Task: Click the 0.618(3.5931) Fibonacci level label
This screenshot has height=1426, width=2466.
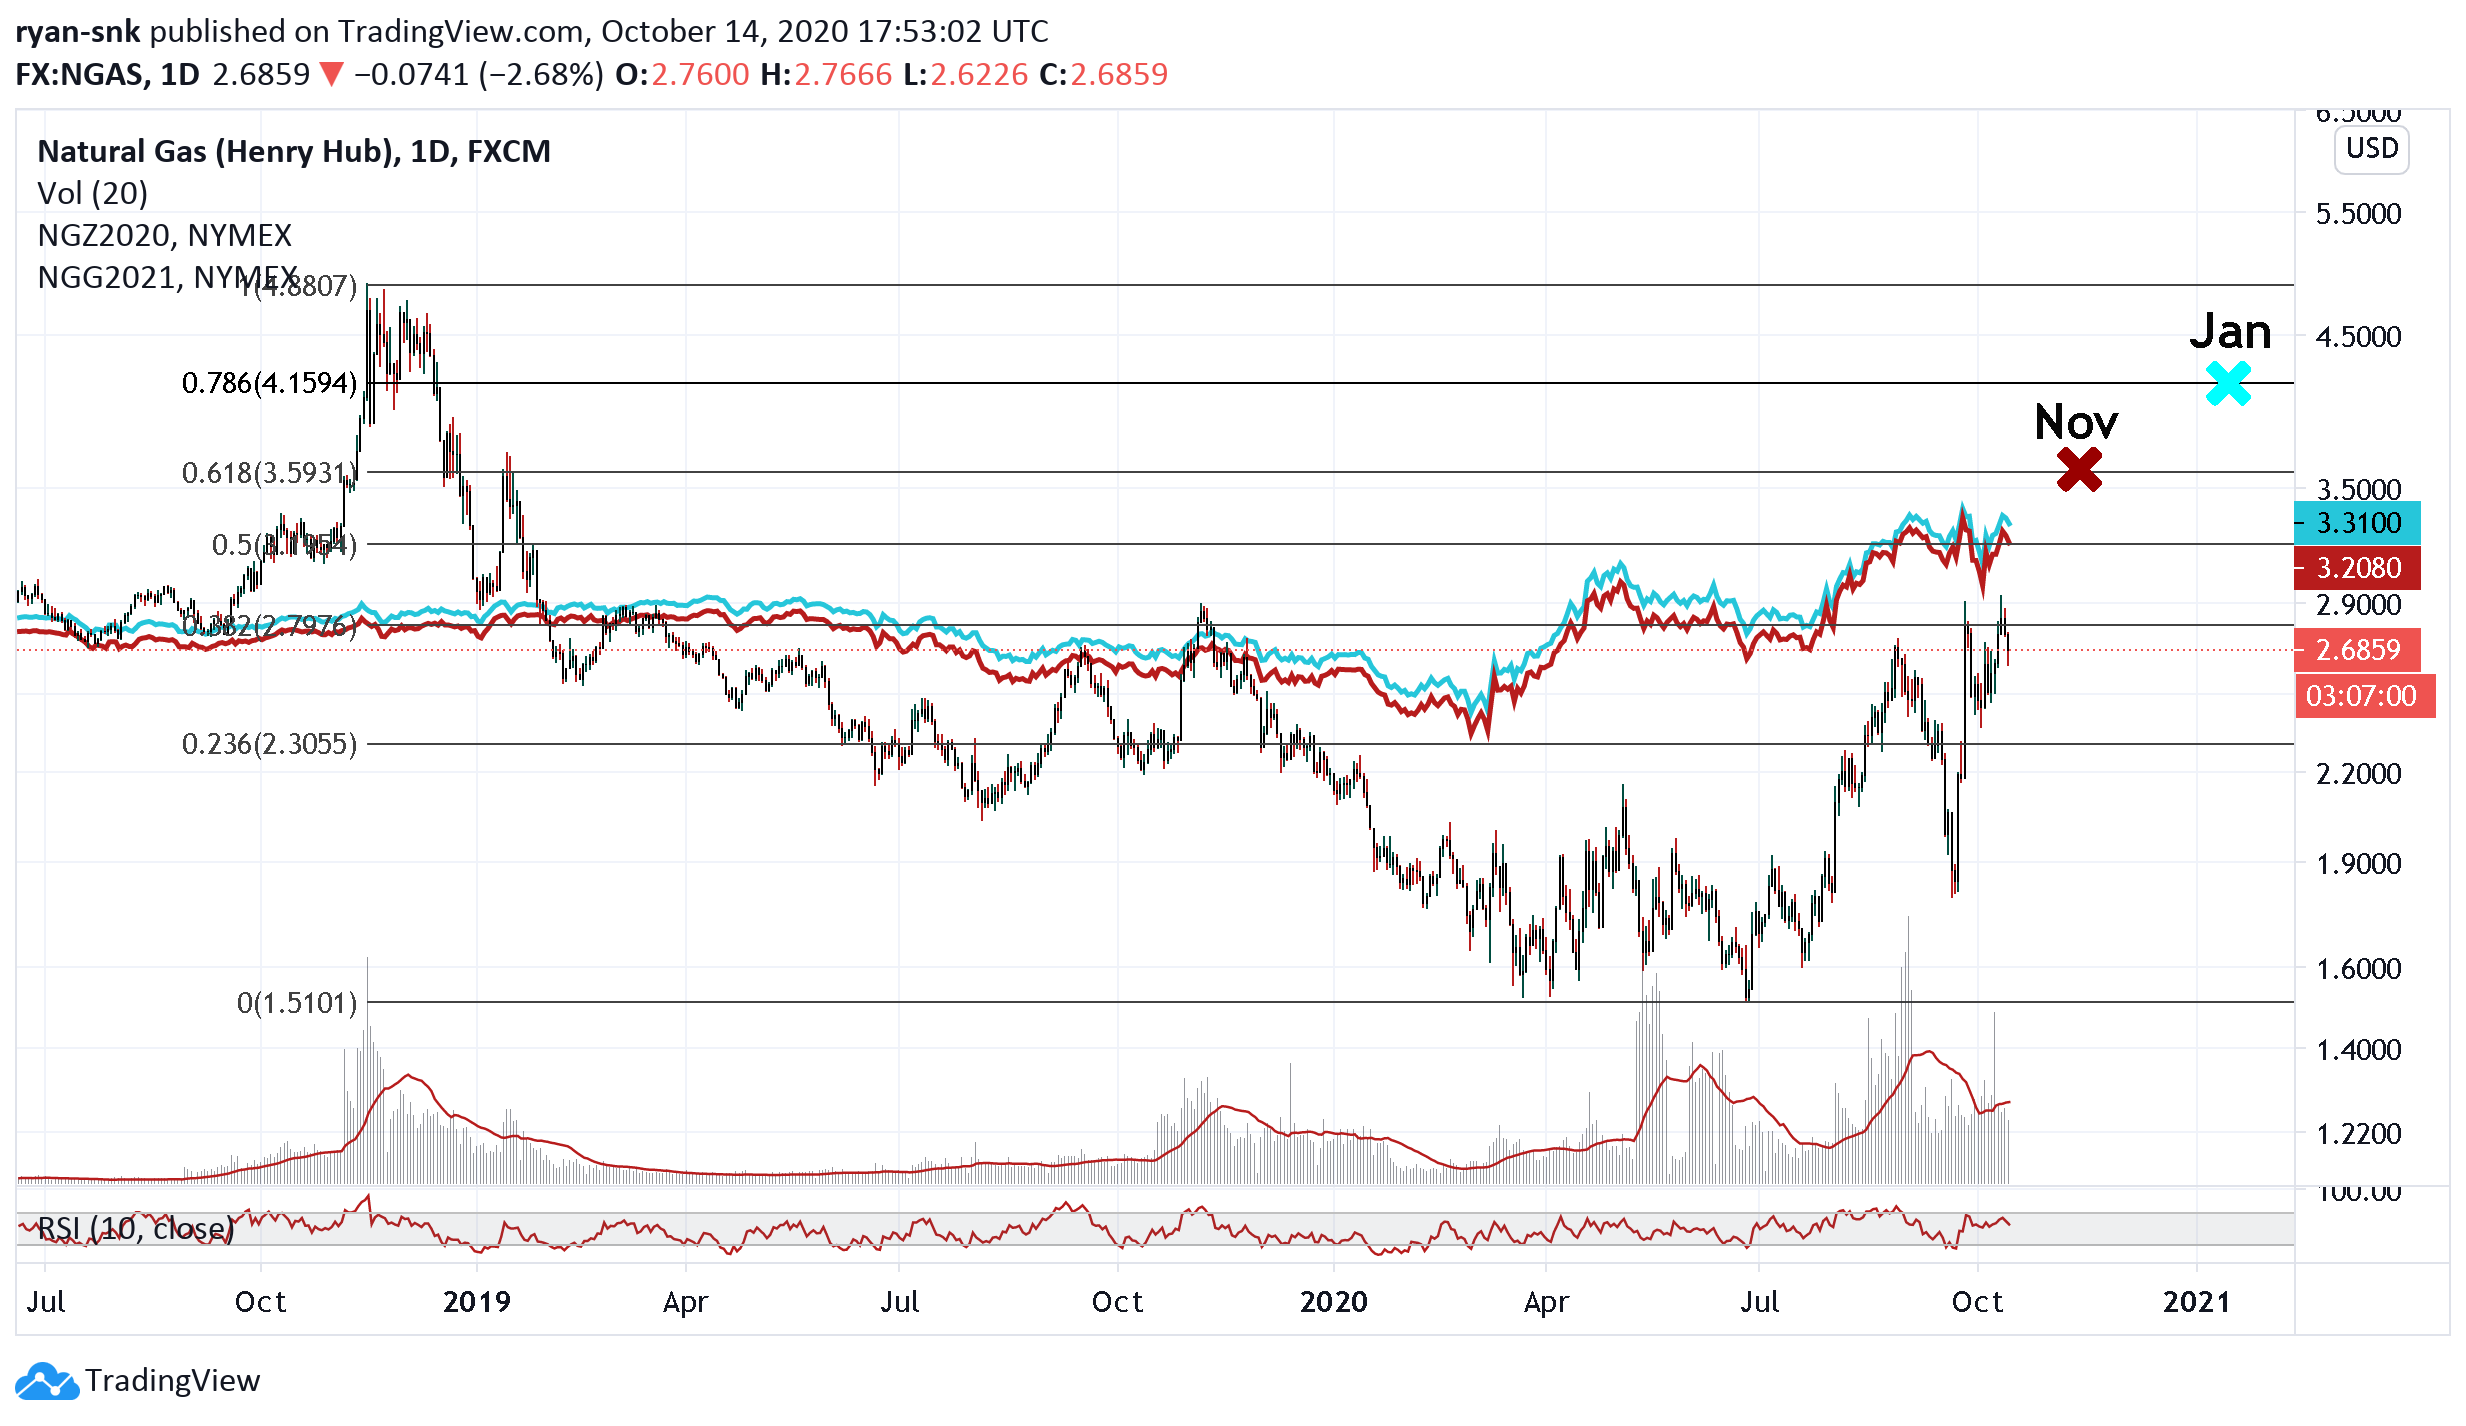Action: [269, 472]
